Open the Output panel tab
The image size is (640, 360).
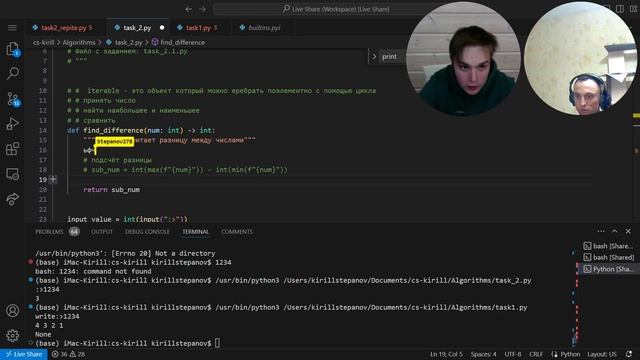coord(102,232)
